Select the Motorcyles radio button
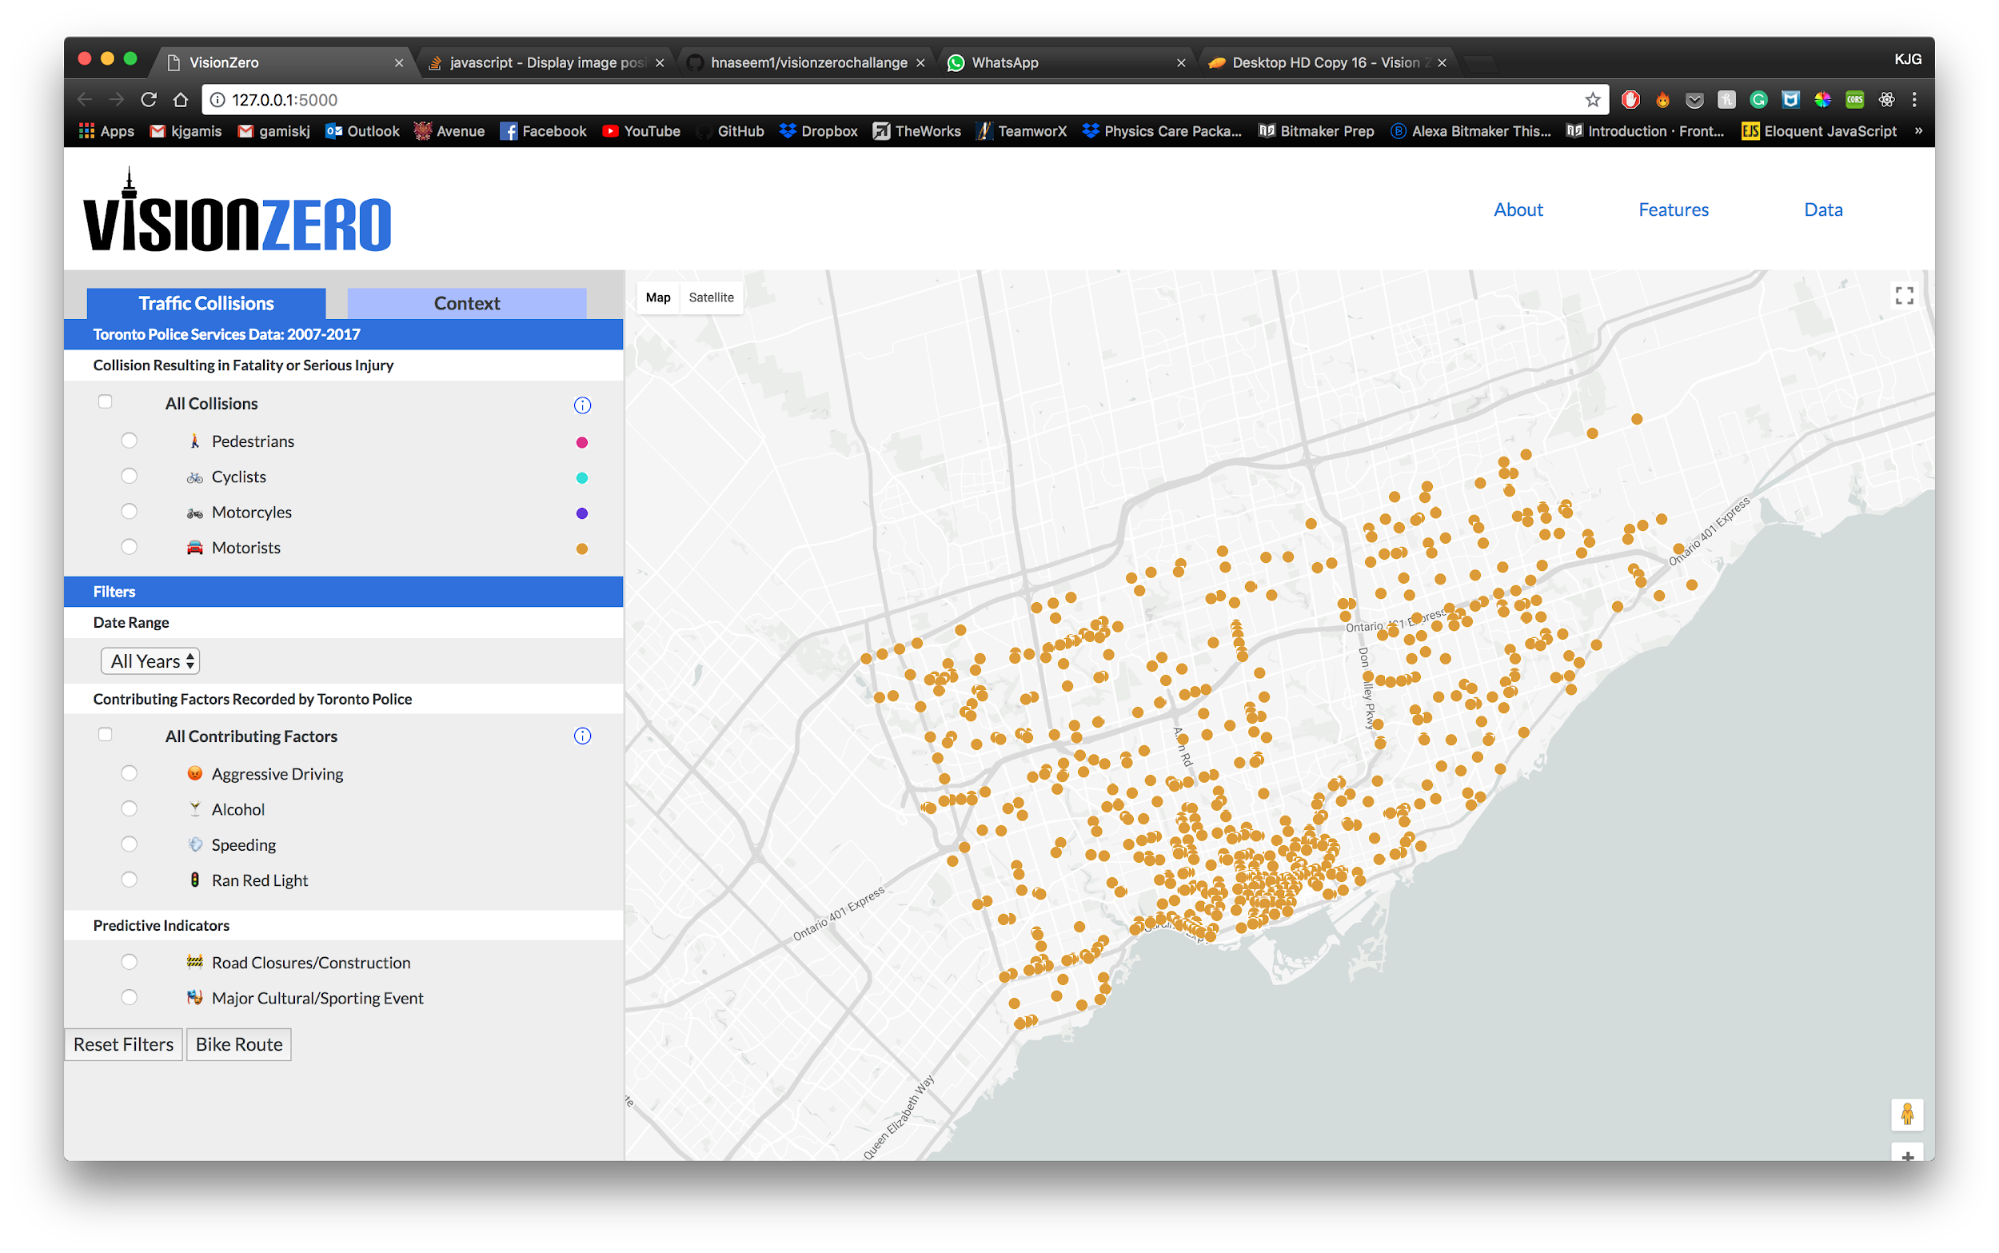 [129, 512]
